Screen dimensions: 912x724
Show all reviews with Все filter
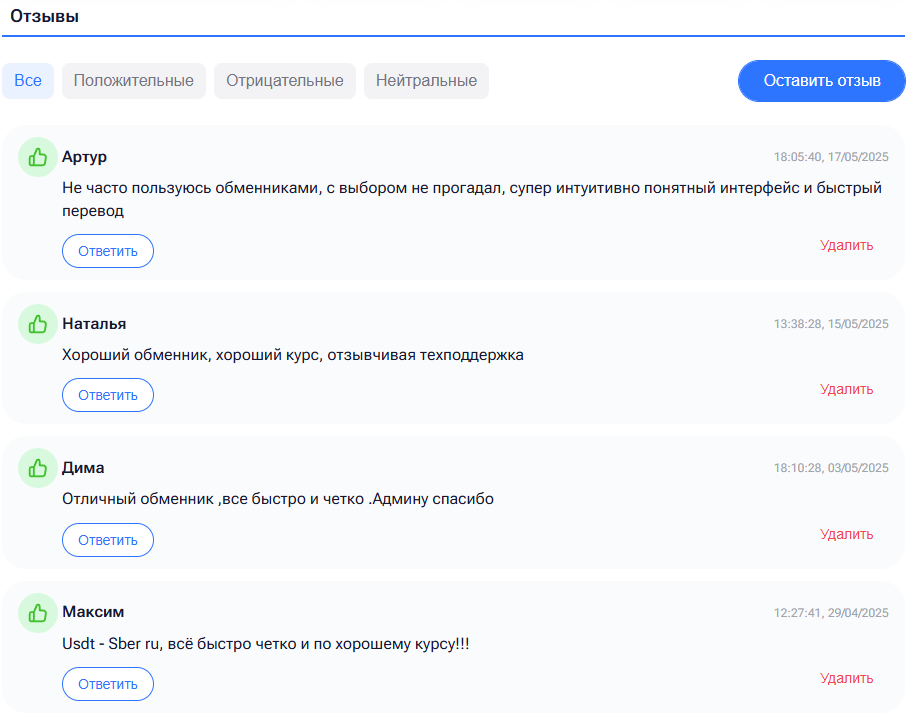(28, 81)
